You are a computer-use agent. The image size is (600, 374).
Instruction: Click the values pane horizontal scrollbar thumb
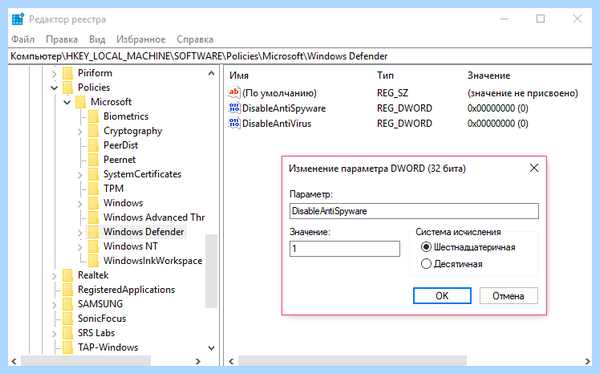pos(352,361)
